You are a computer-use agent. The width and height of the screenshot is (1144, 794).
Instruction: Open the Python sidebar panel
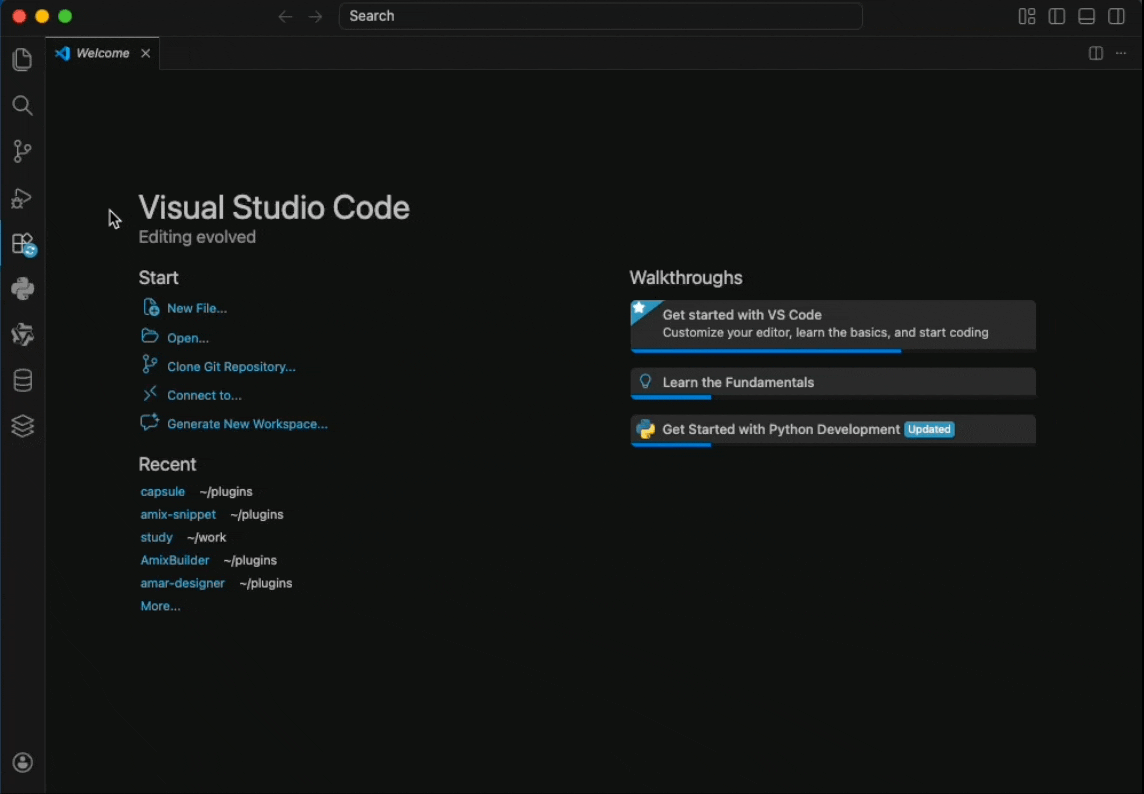tap(22, 290)
